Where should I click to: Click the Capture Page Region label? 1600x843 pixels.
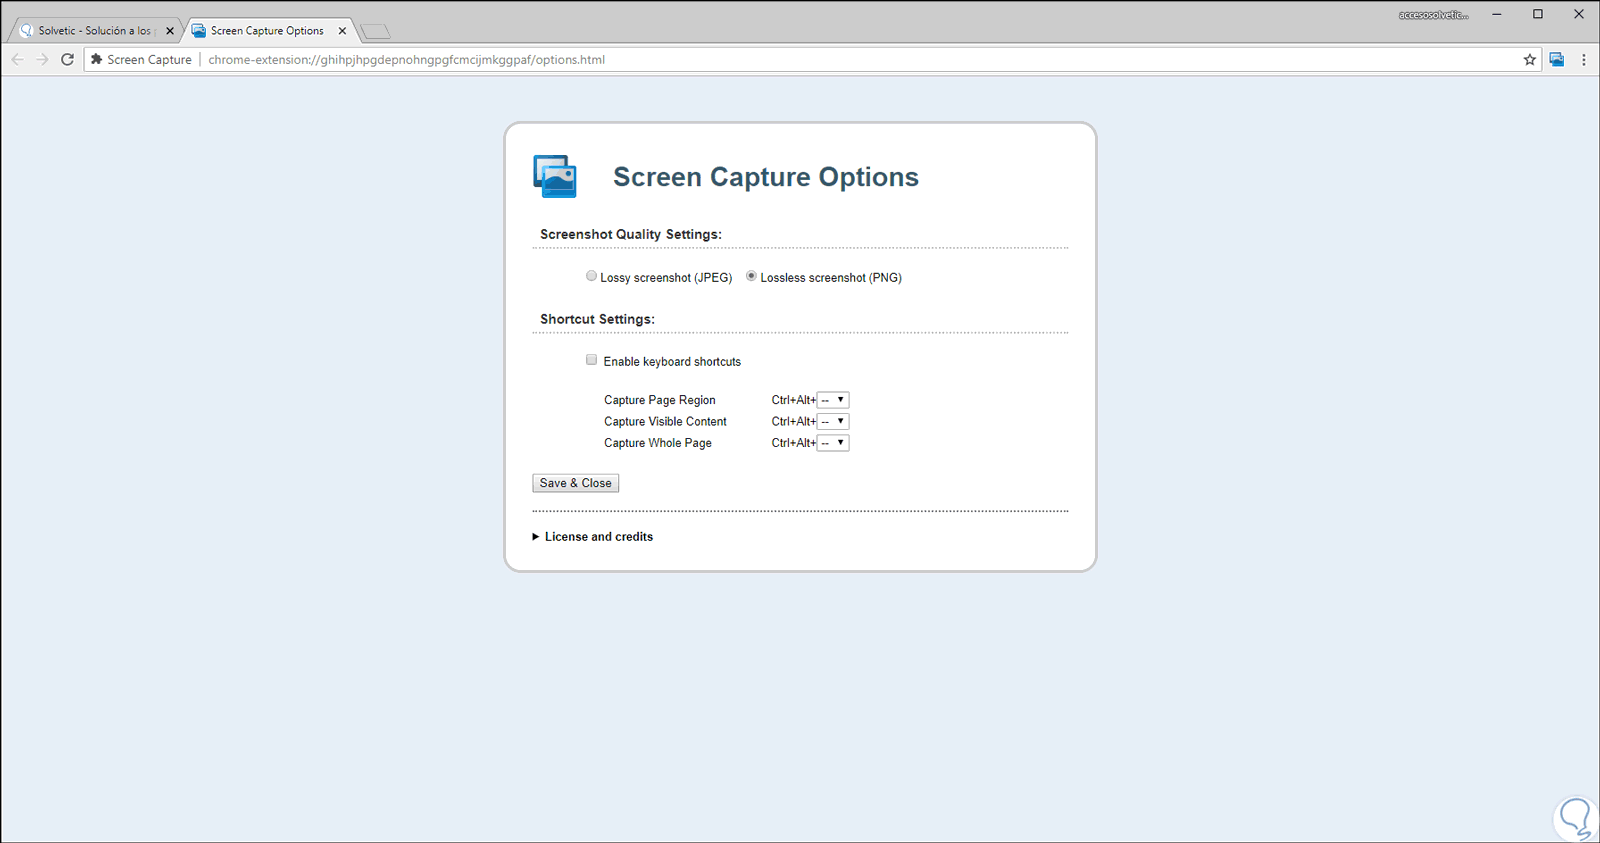pos(660,400)
